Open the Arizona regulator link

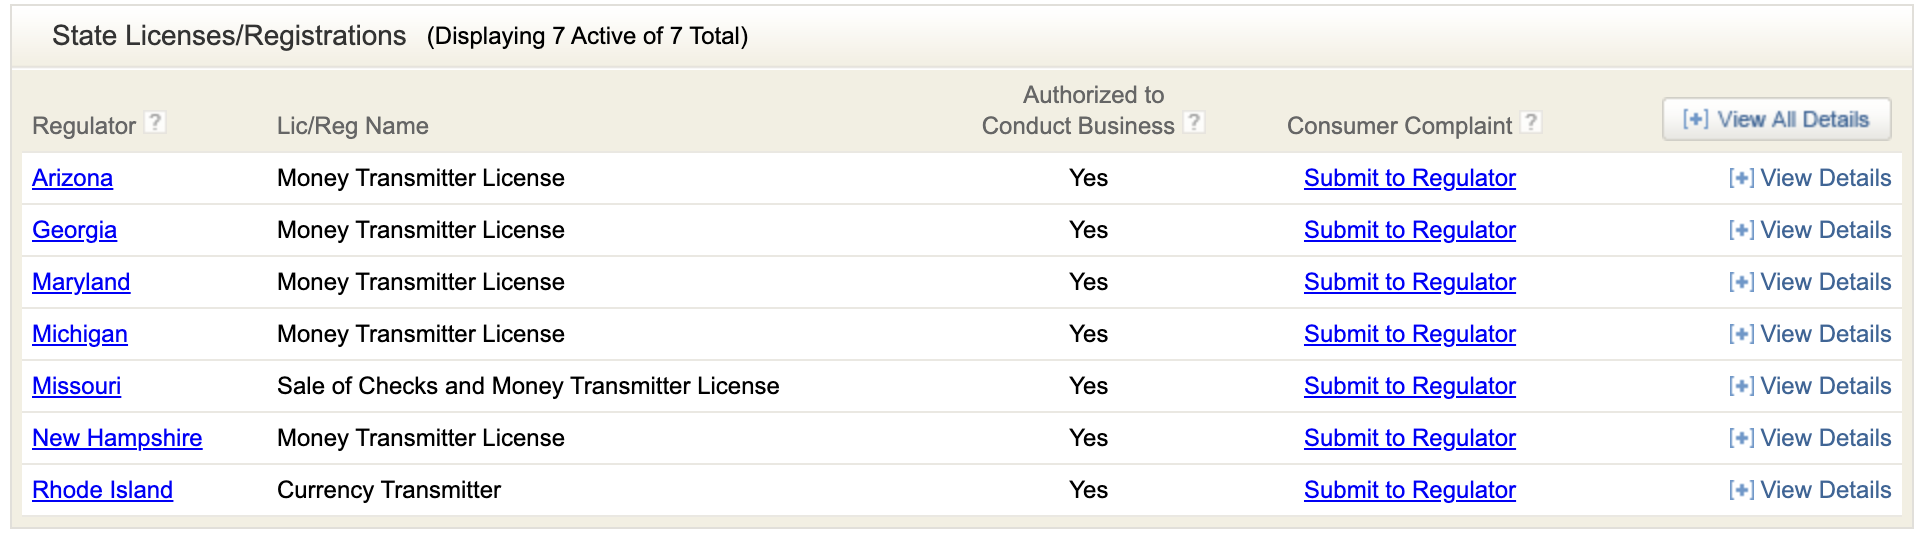click(72, 178)
